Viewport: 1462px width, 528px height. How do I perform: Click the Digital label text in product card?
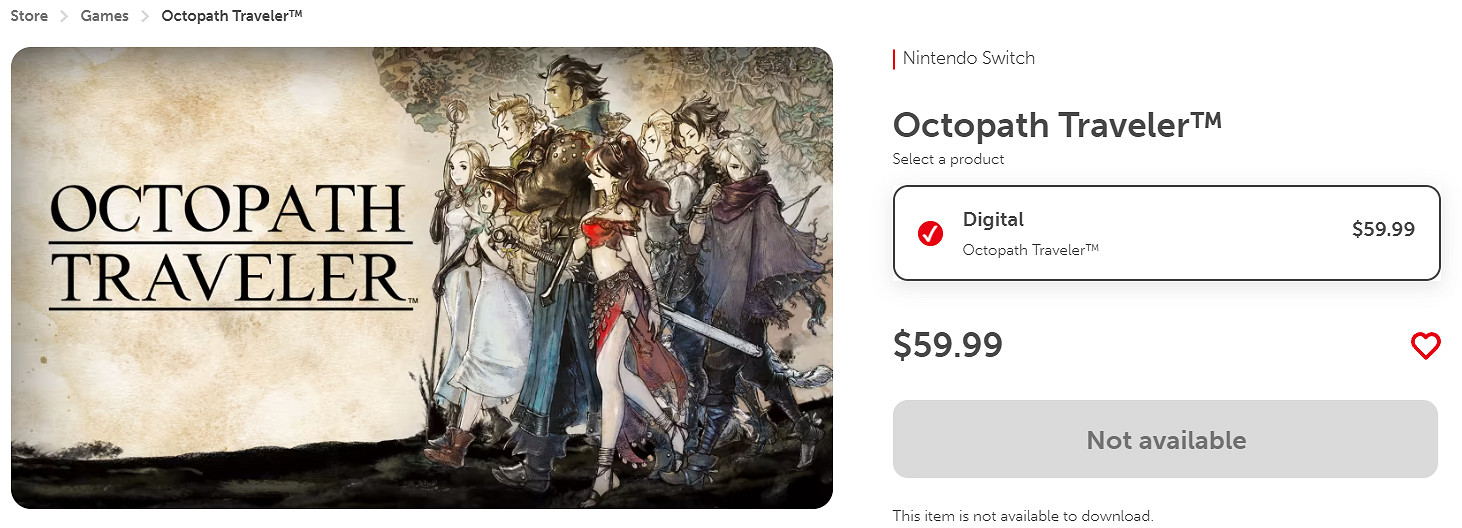[x=993, y=219]
